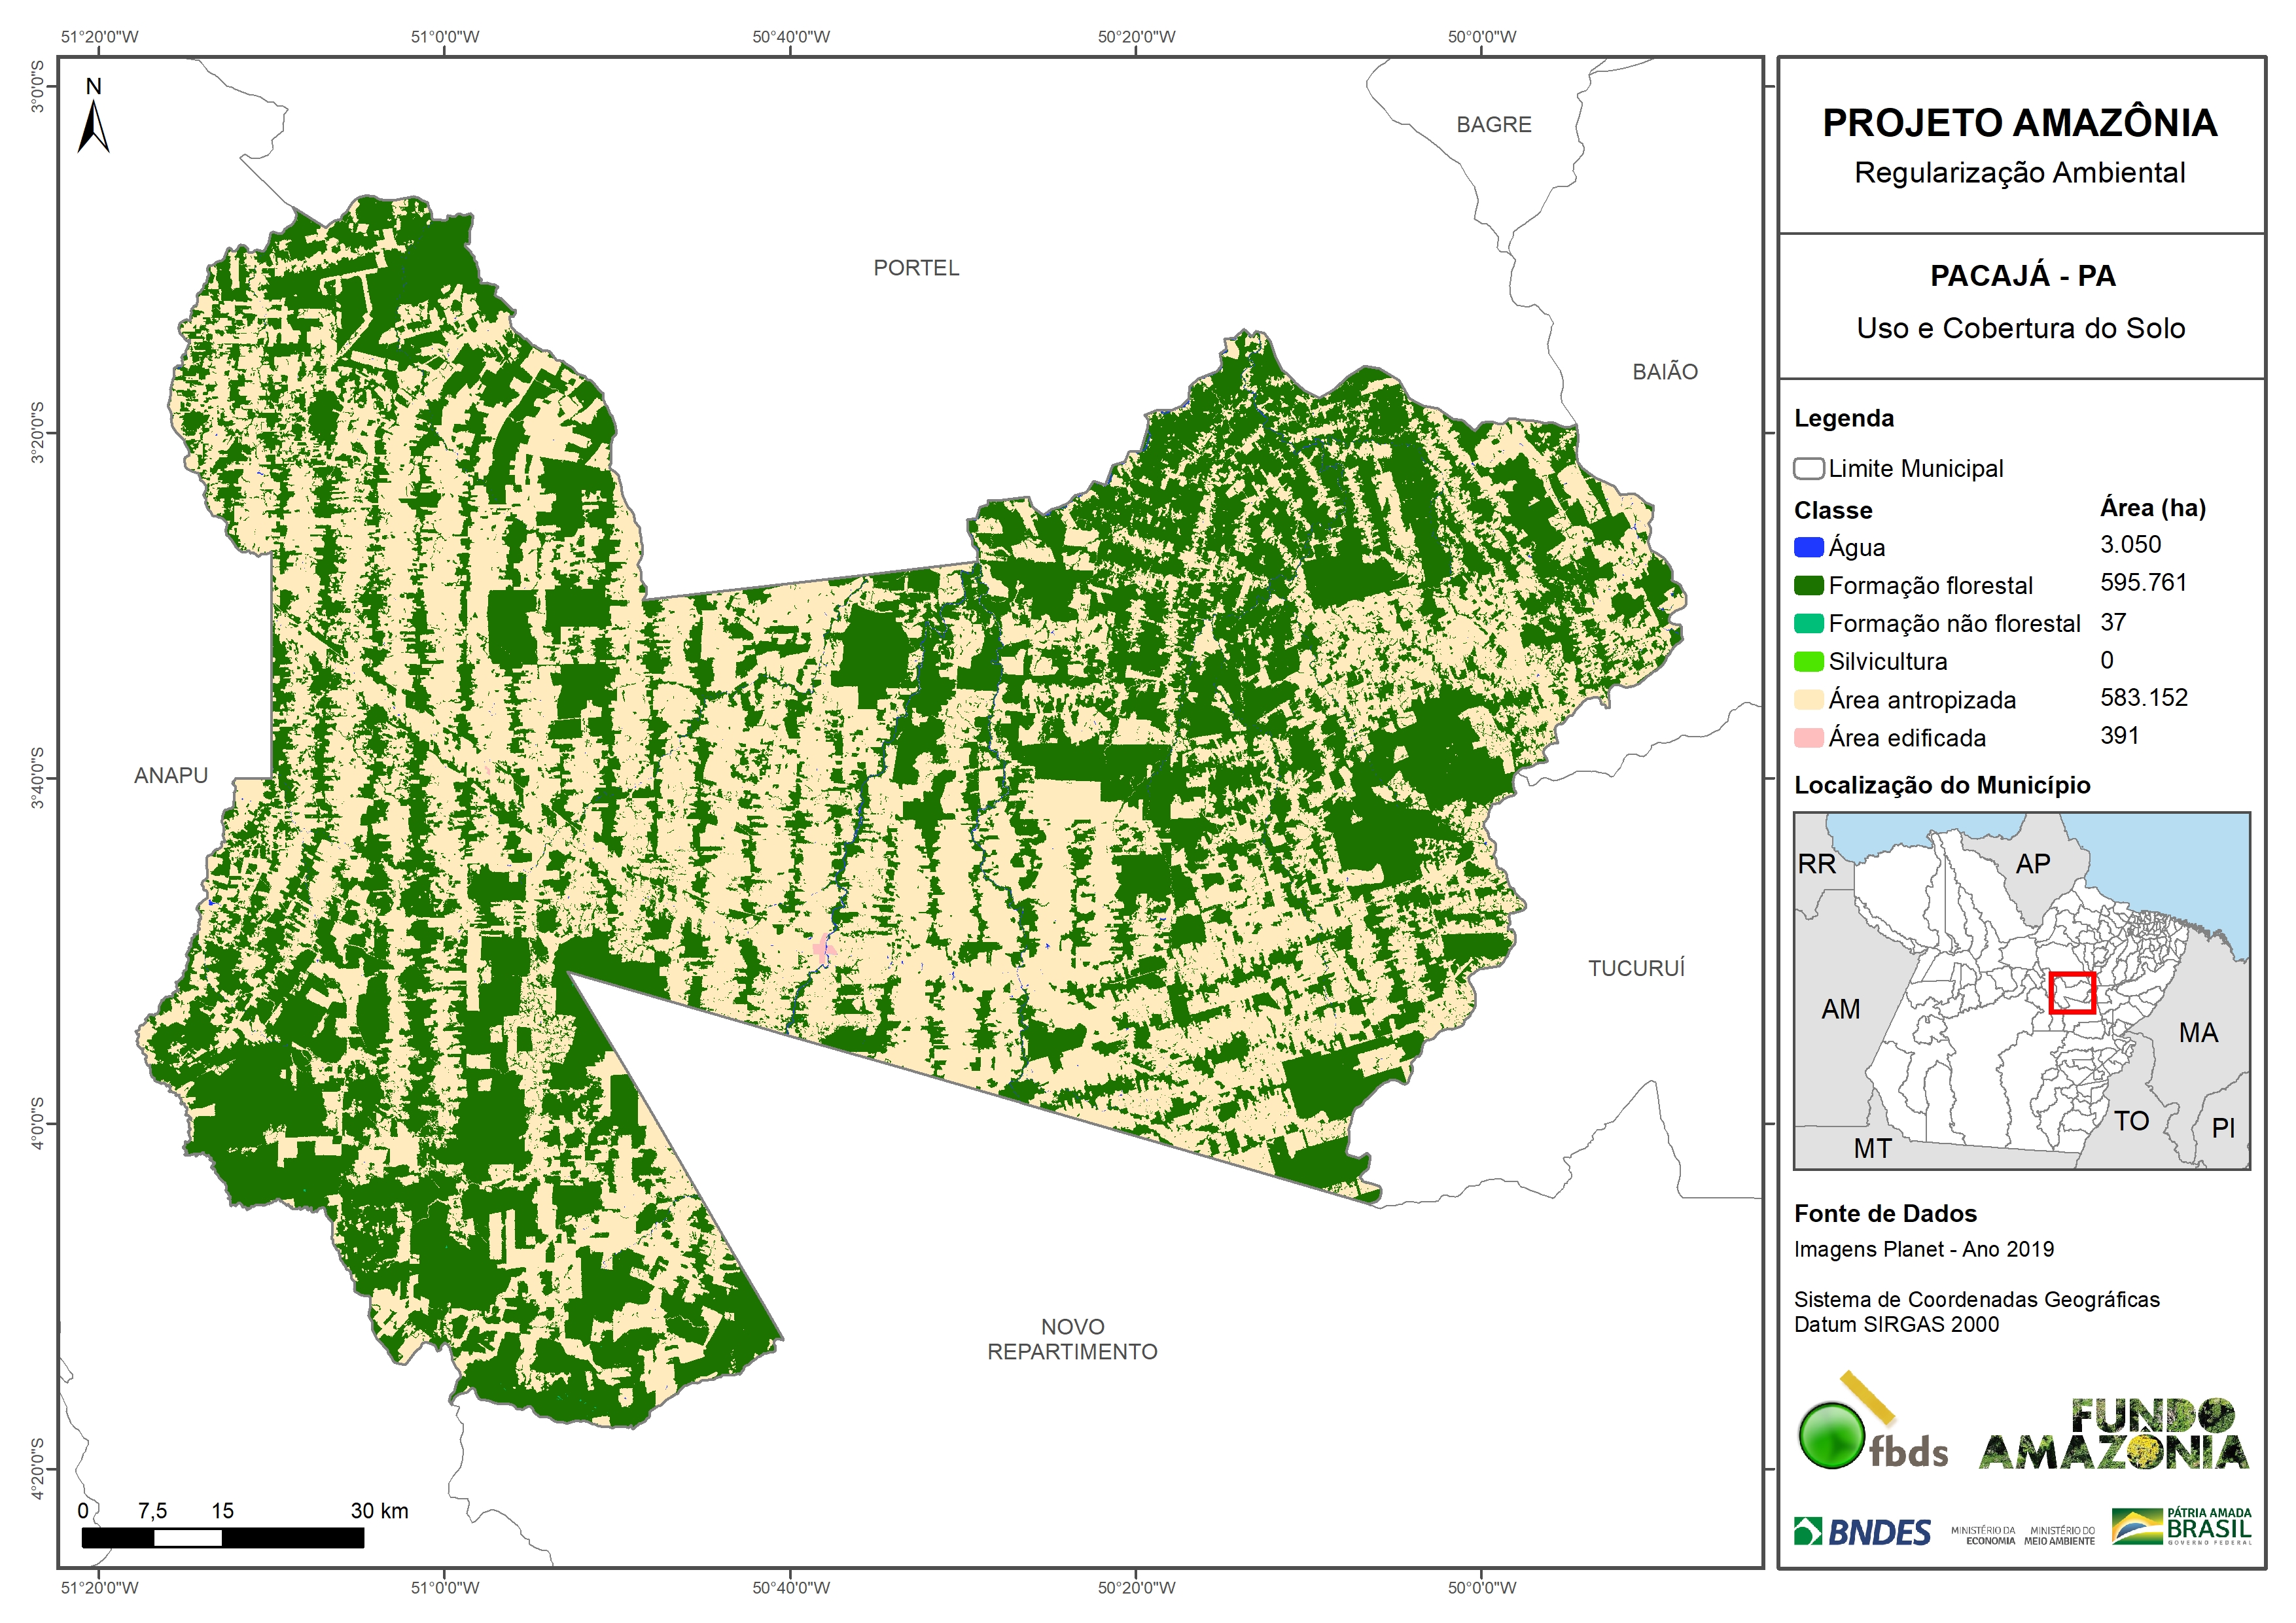Click the blue Água legend swatch

1808,547
